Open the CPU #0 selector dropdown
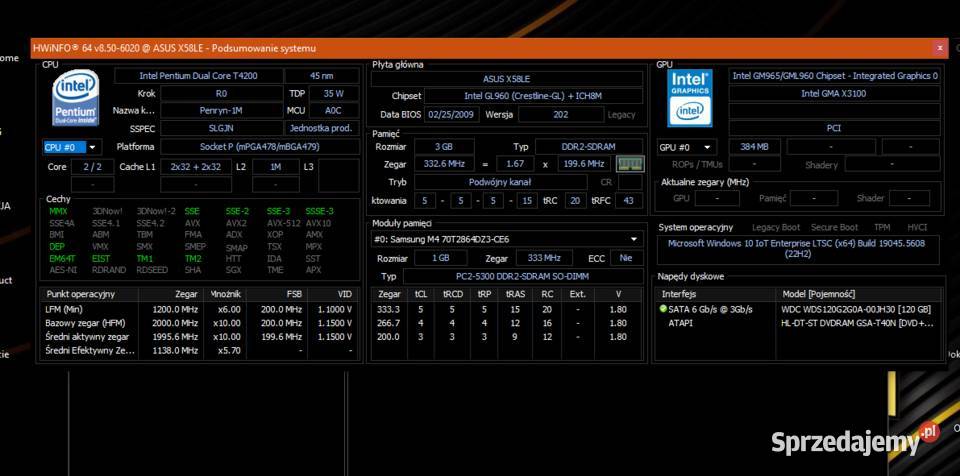 click(72, 147)
